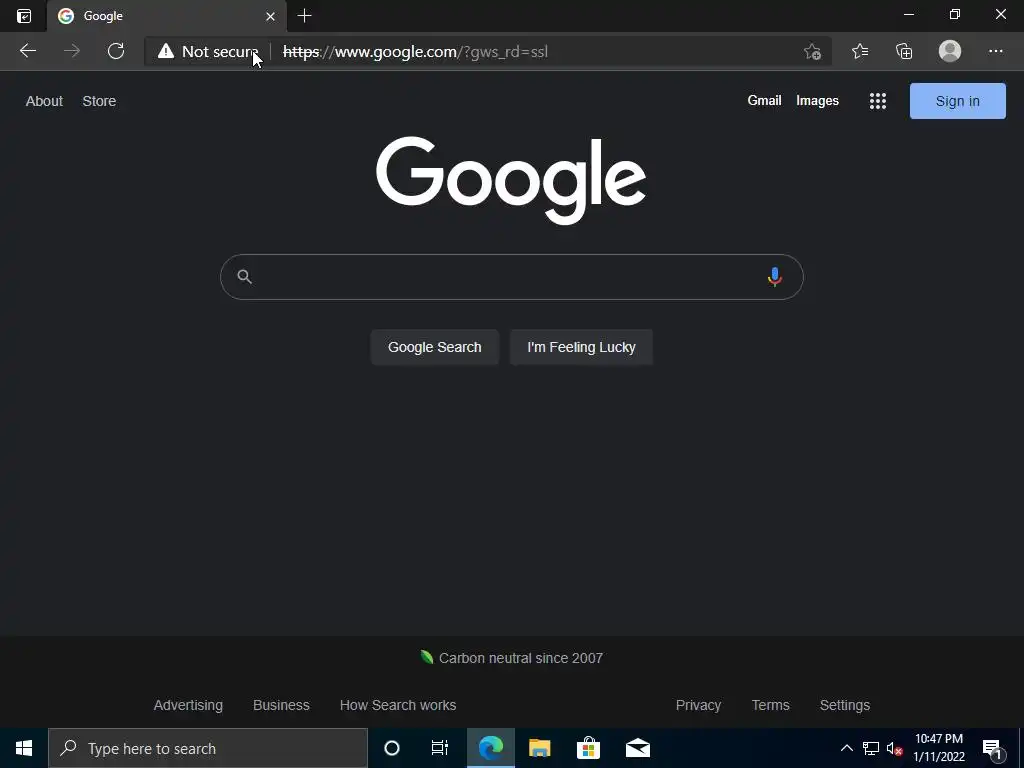Open Carbon neutral since 2007 link
This screenshot has height=768, width=1024.
[x=511, y=658]
